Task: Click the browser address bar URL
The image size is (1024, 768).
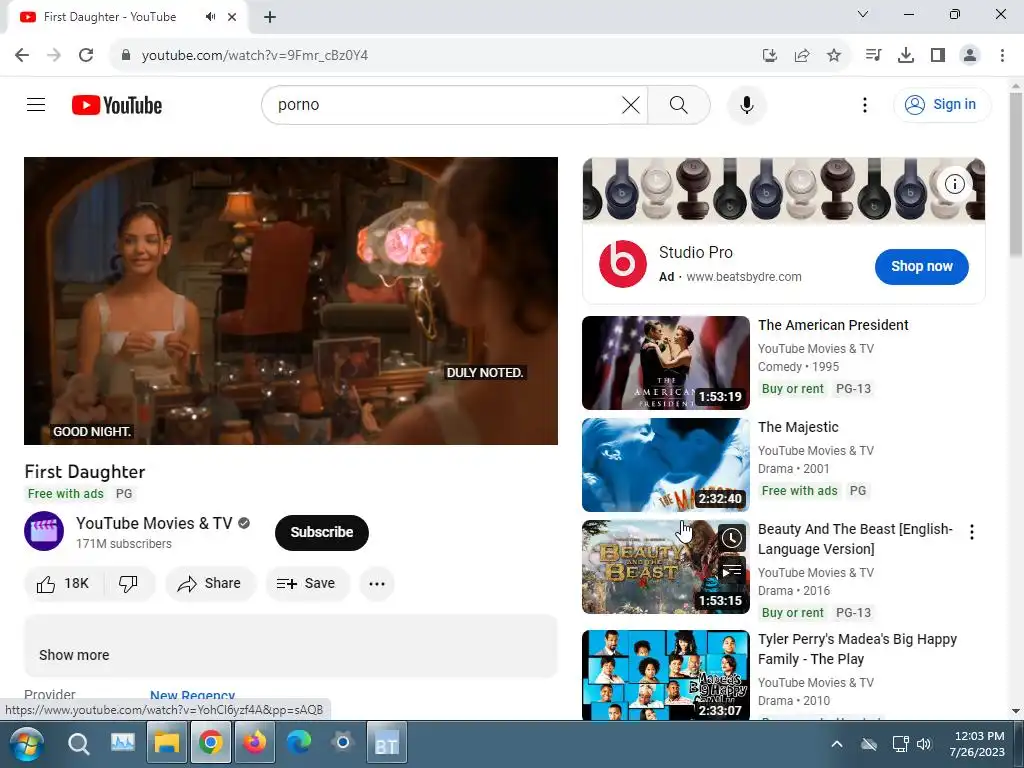Action: click(x=255, y=55)
